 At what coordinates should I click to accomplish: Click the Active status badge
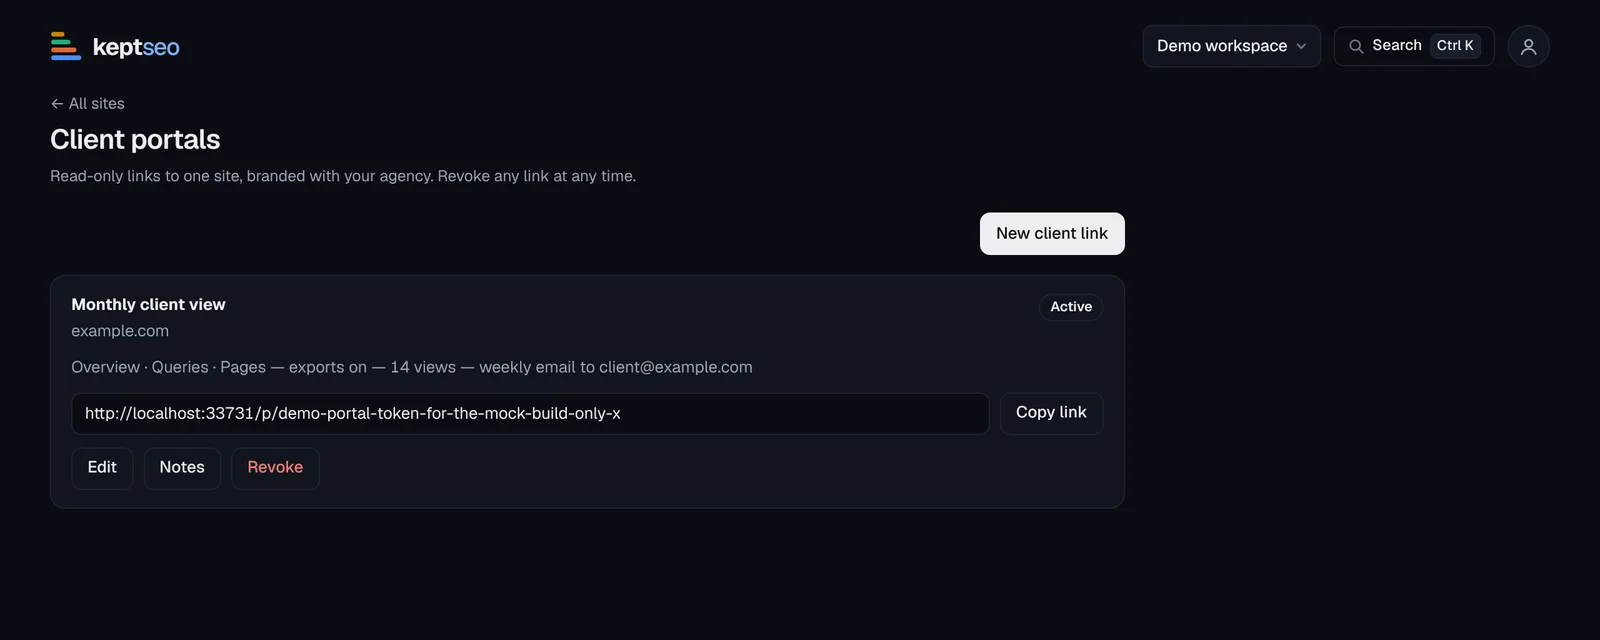1071,307
